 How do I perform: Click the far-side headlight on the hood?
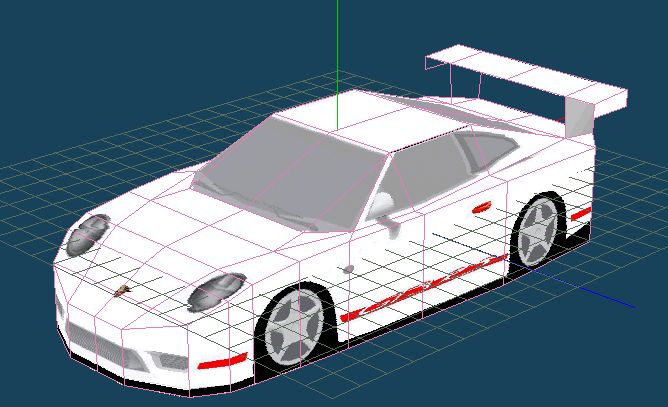88,235
